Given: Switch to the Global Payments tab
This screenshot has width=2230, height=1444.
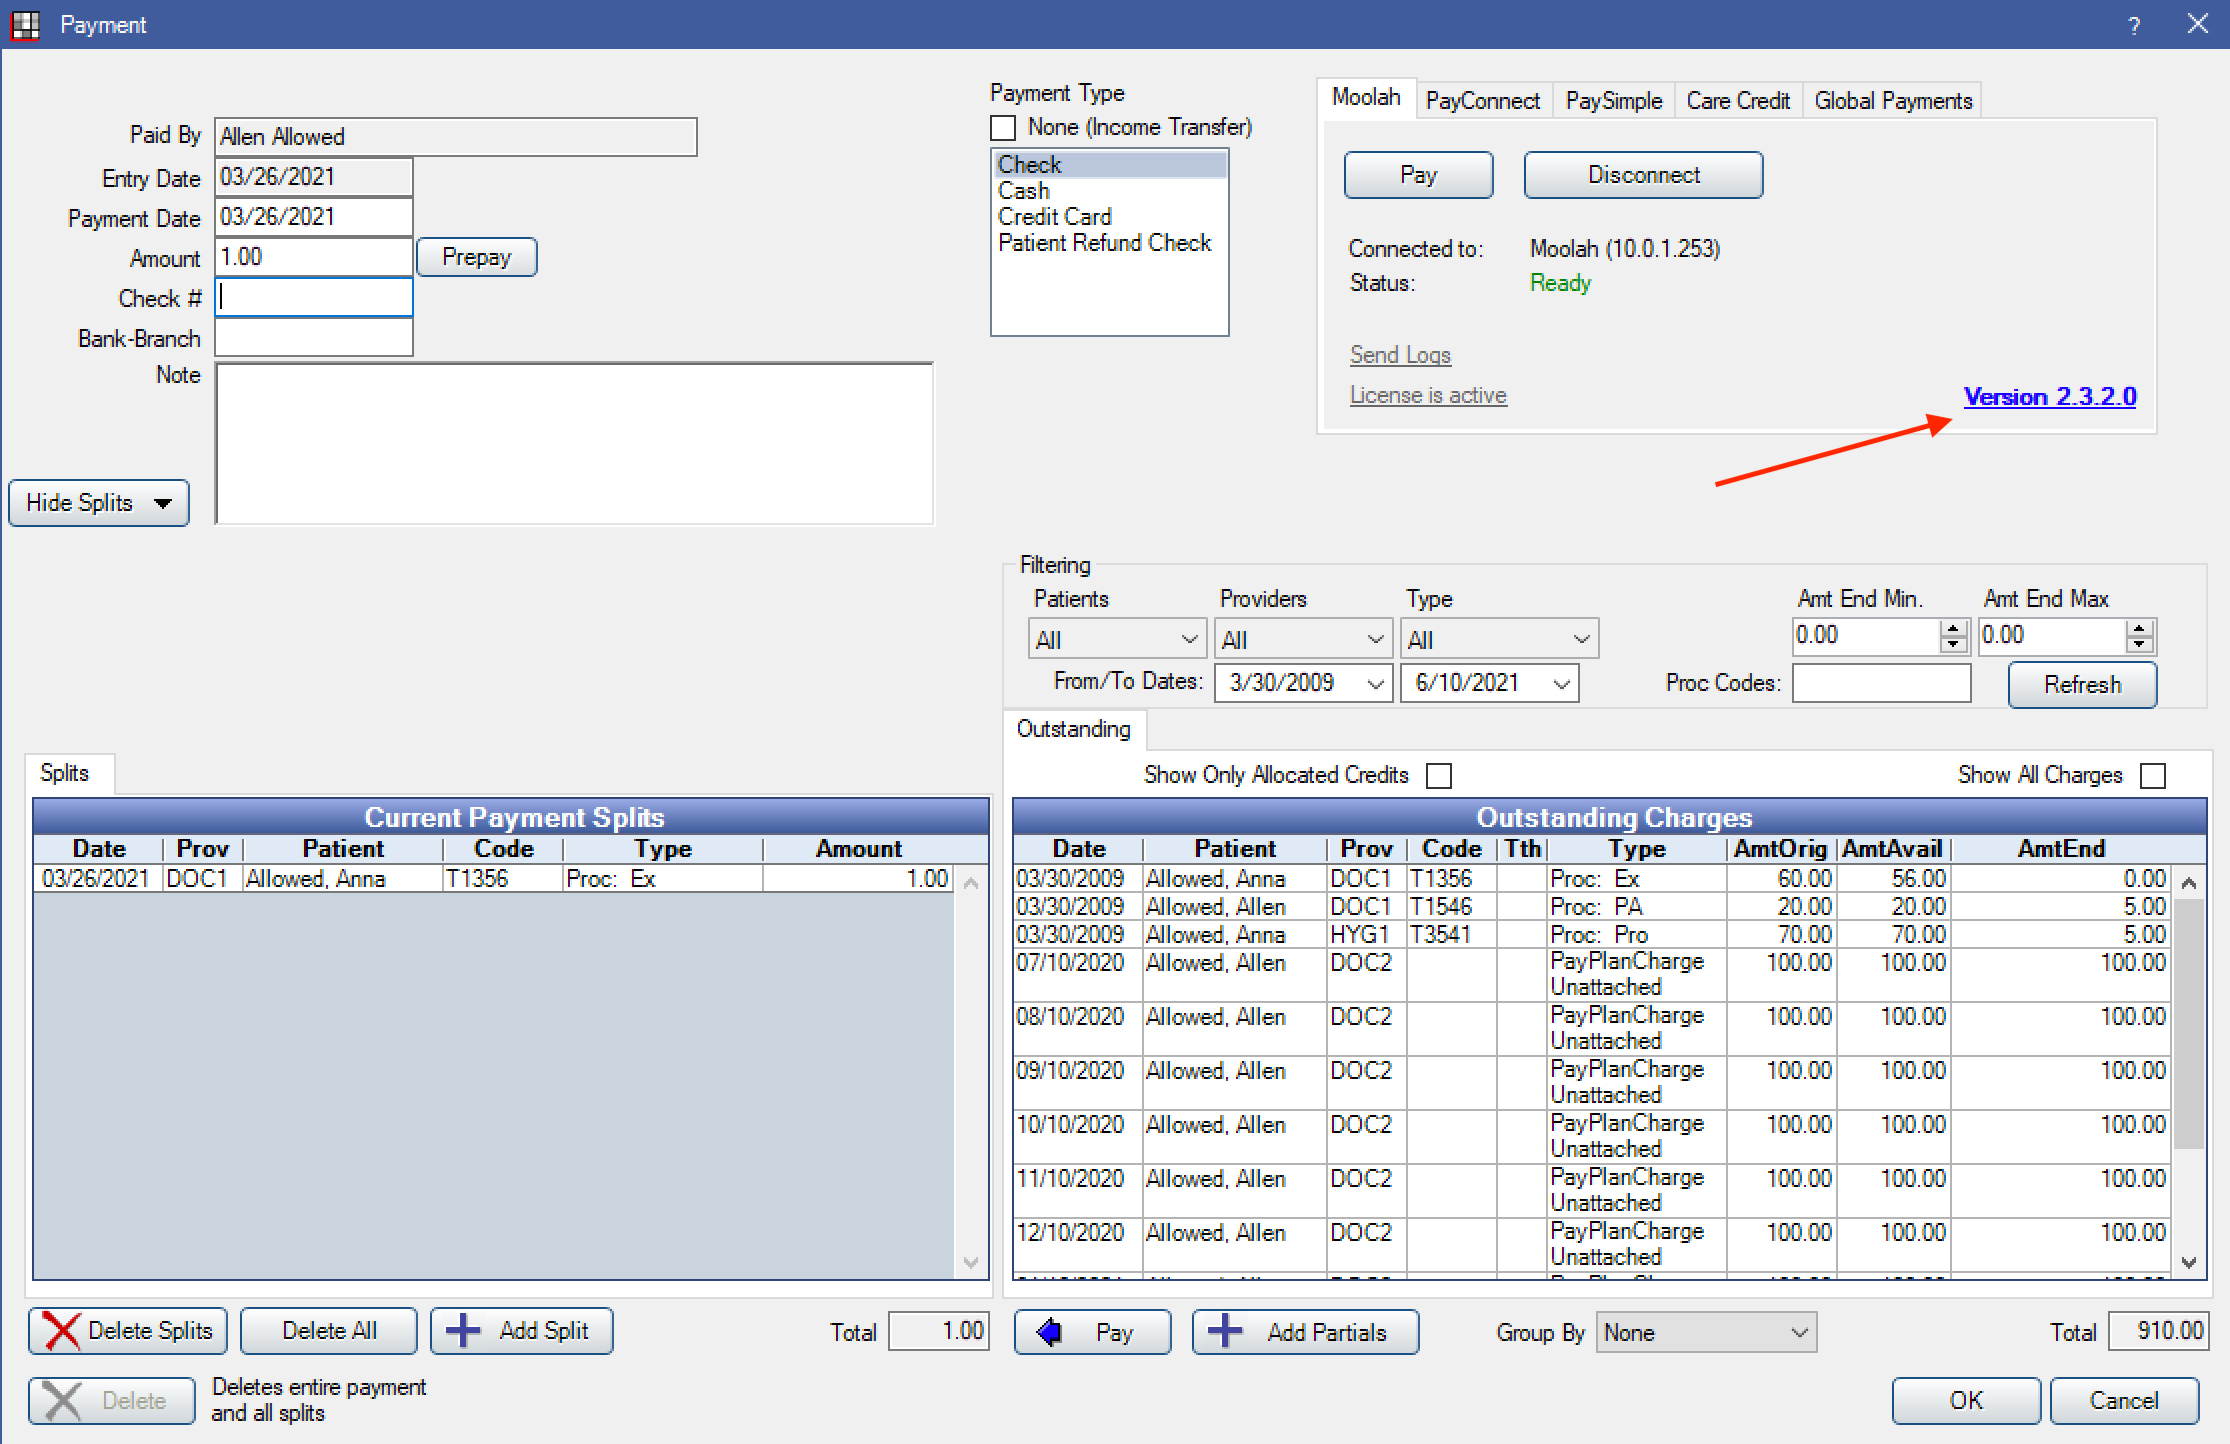Looking at the screenshot, I should click(x=1893, y=101).
